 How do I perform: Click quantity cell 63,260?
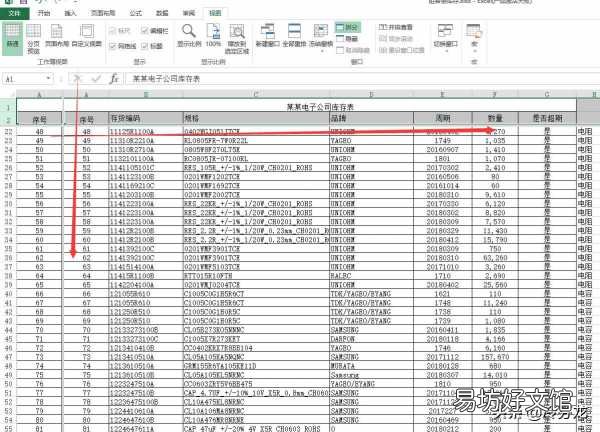click(x=495, y=258)
